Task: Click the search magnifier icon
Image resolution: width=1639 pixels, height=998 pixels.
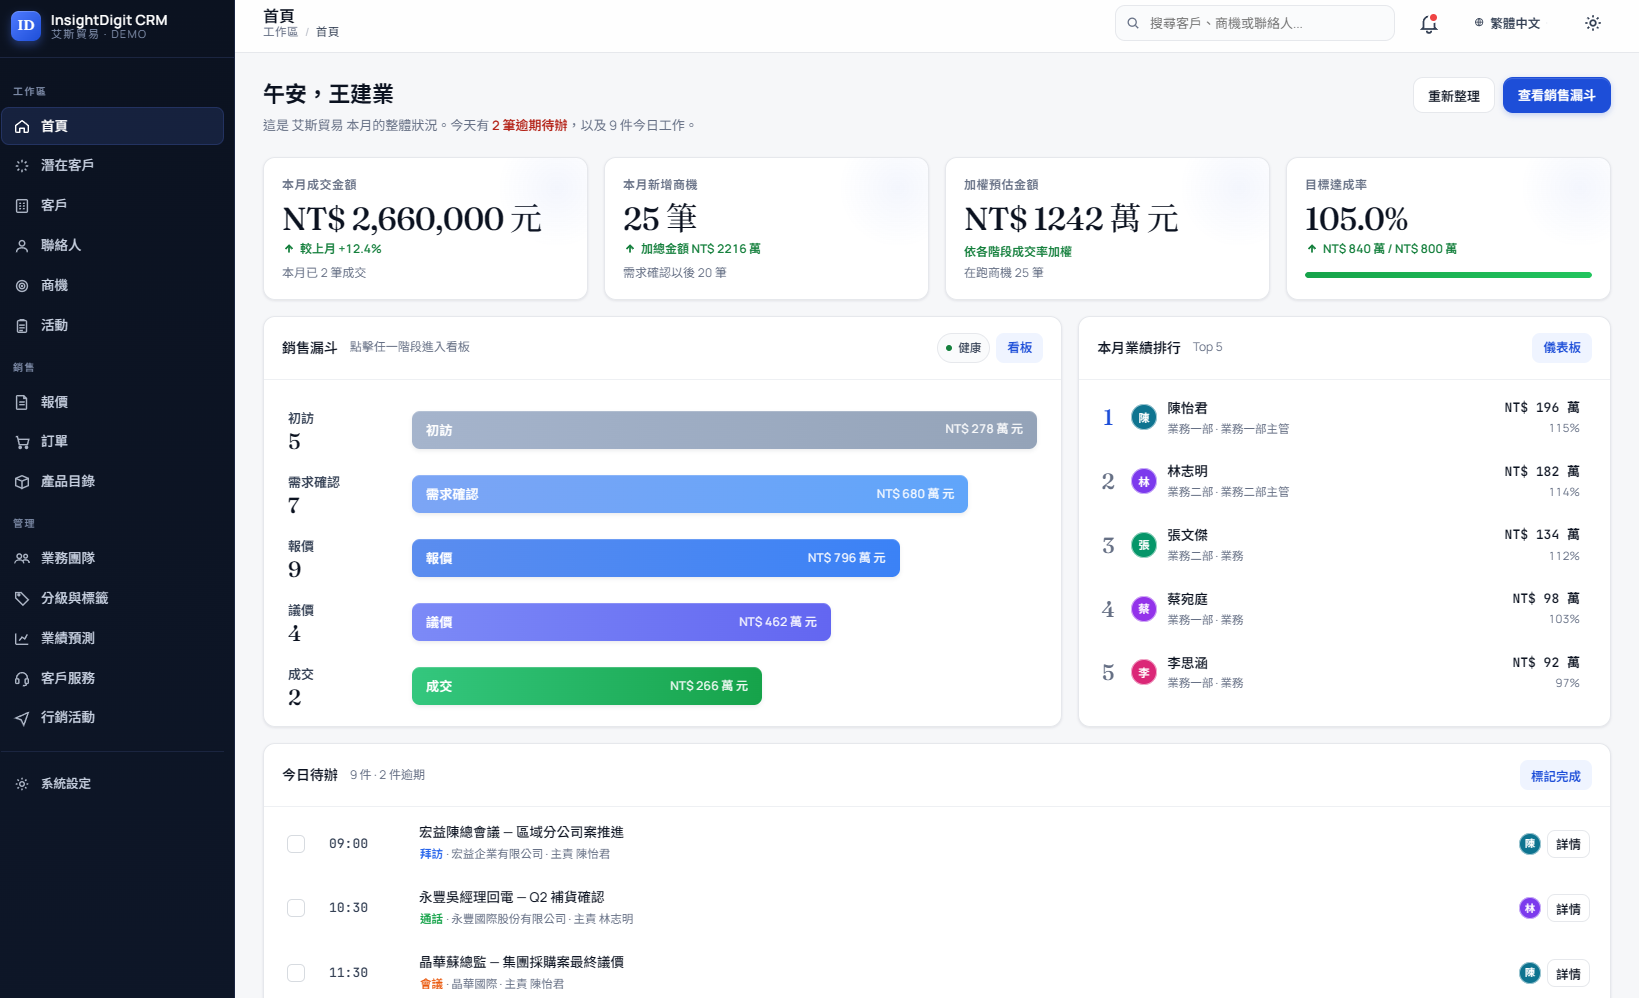Action: point(1133,23)
